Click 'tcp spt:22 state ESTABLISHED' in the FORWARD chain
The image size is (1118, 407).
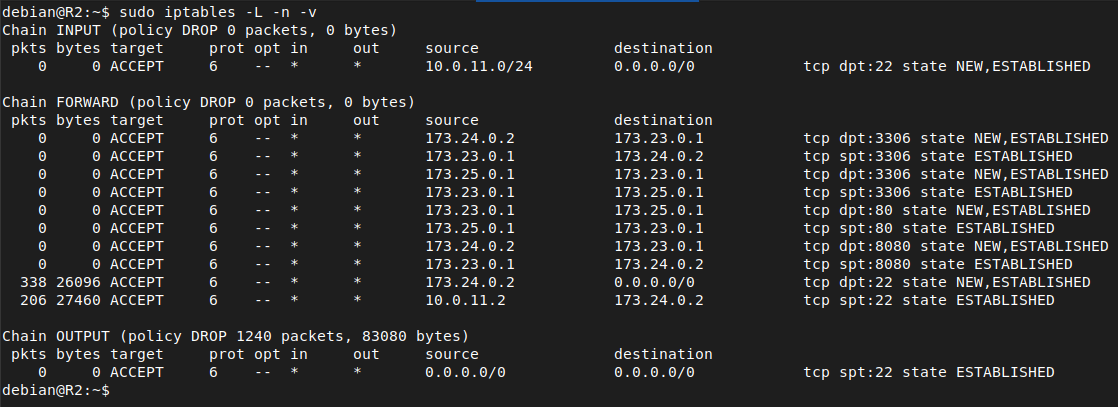[929, 300]
